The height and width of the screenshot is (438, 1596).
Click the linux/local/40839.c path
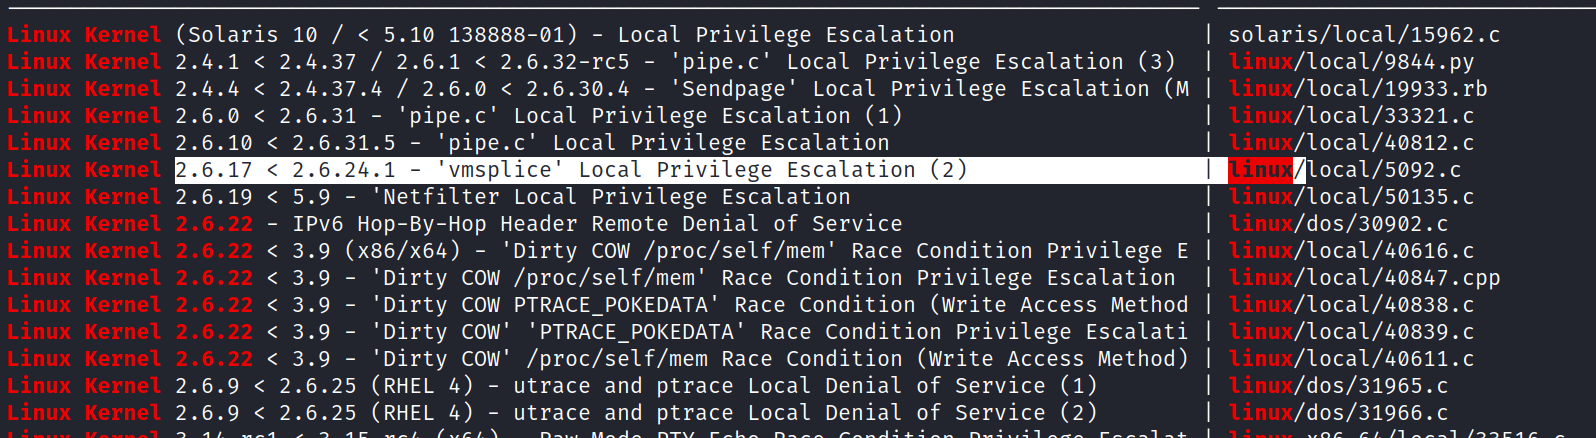click(1351, 332)
